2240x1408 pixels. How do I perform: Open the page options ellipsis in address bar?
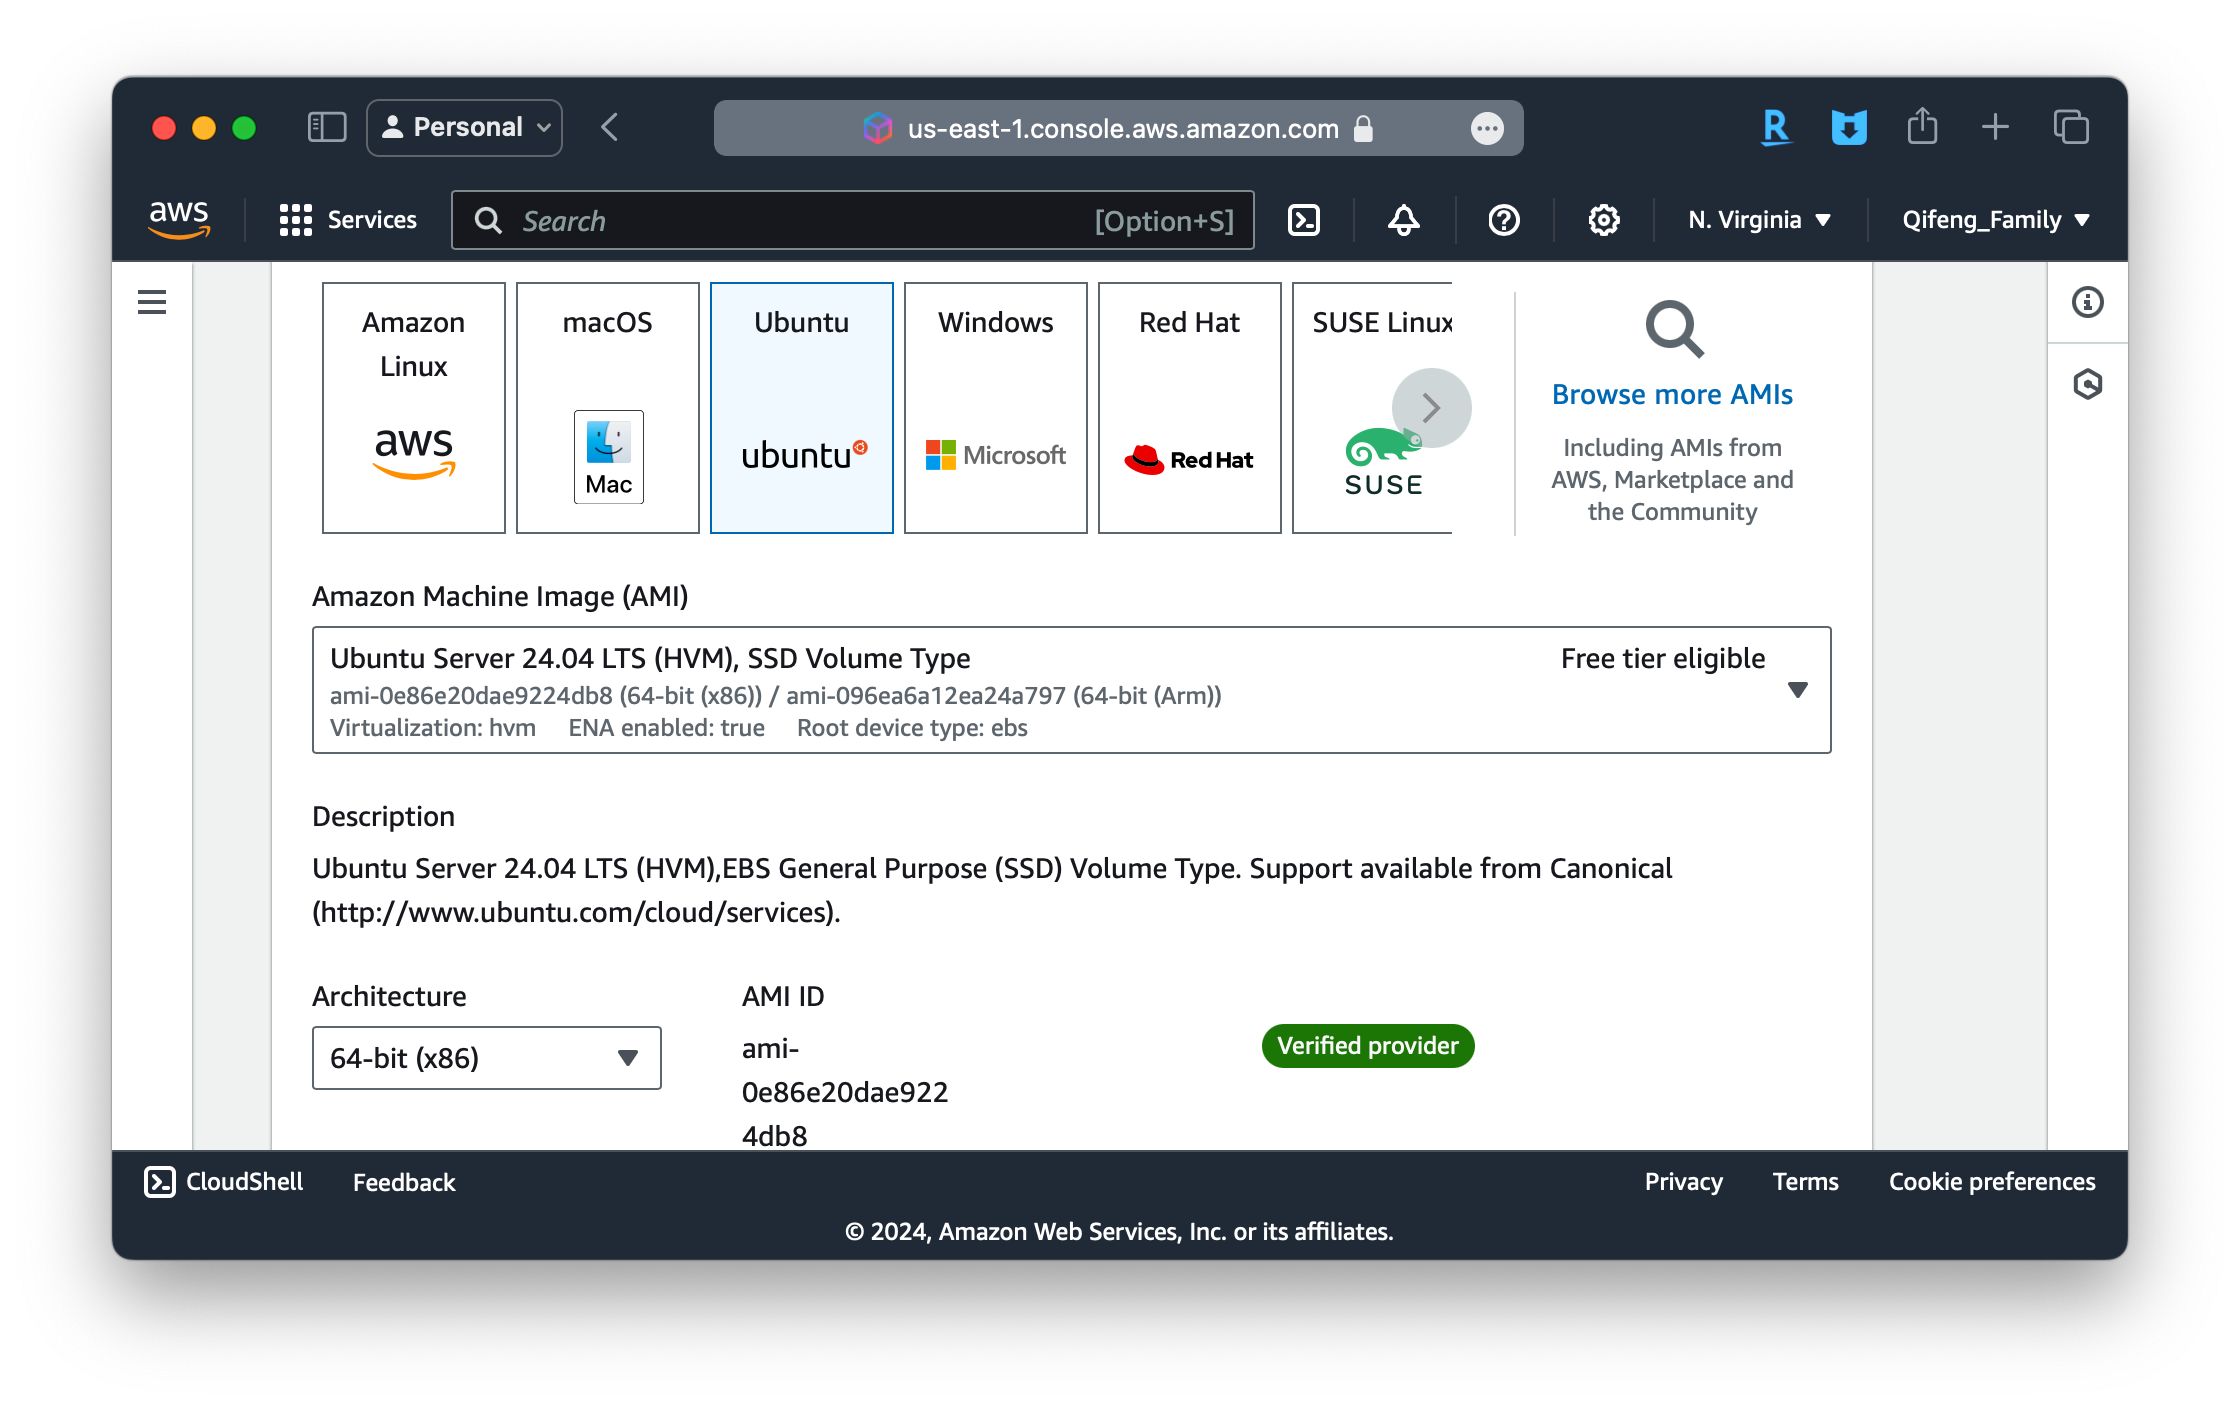tap(1487, 128)
